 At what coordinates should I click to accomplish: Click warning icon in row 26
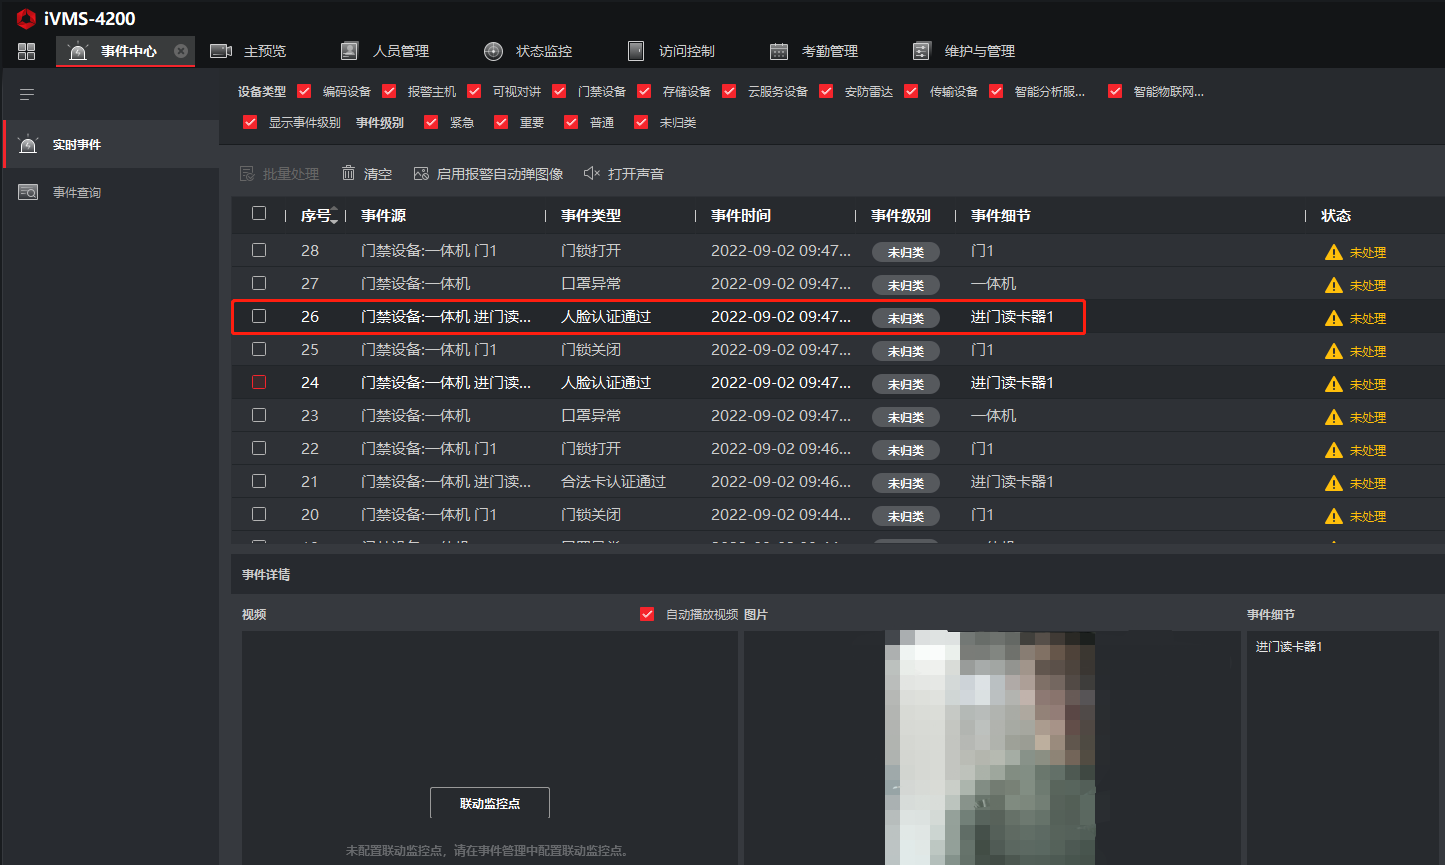point(1333,318)
